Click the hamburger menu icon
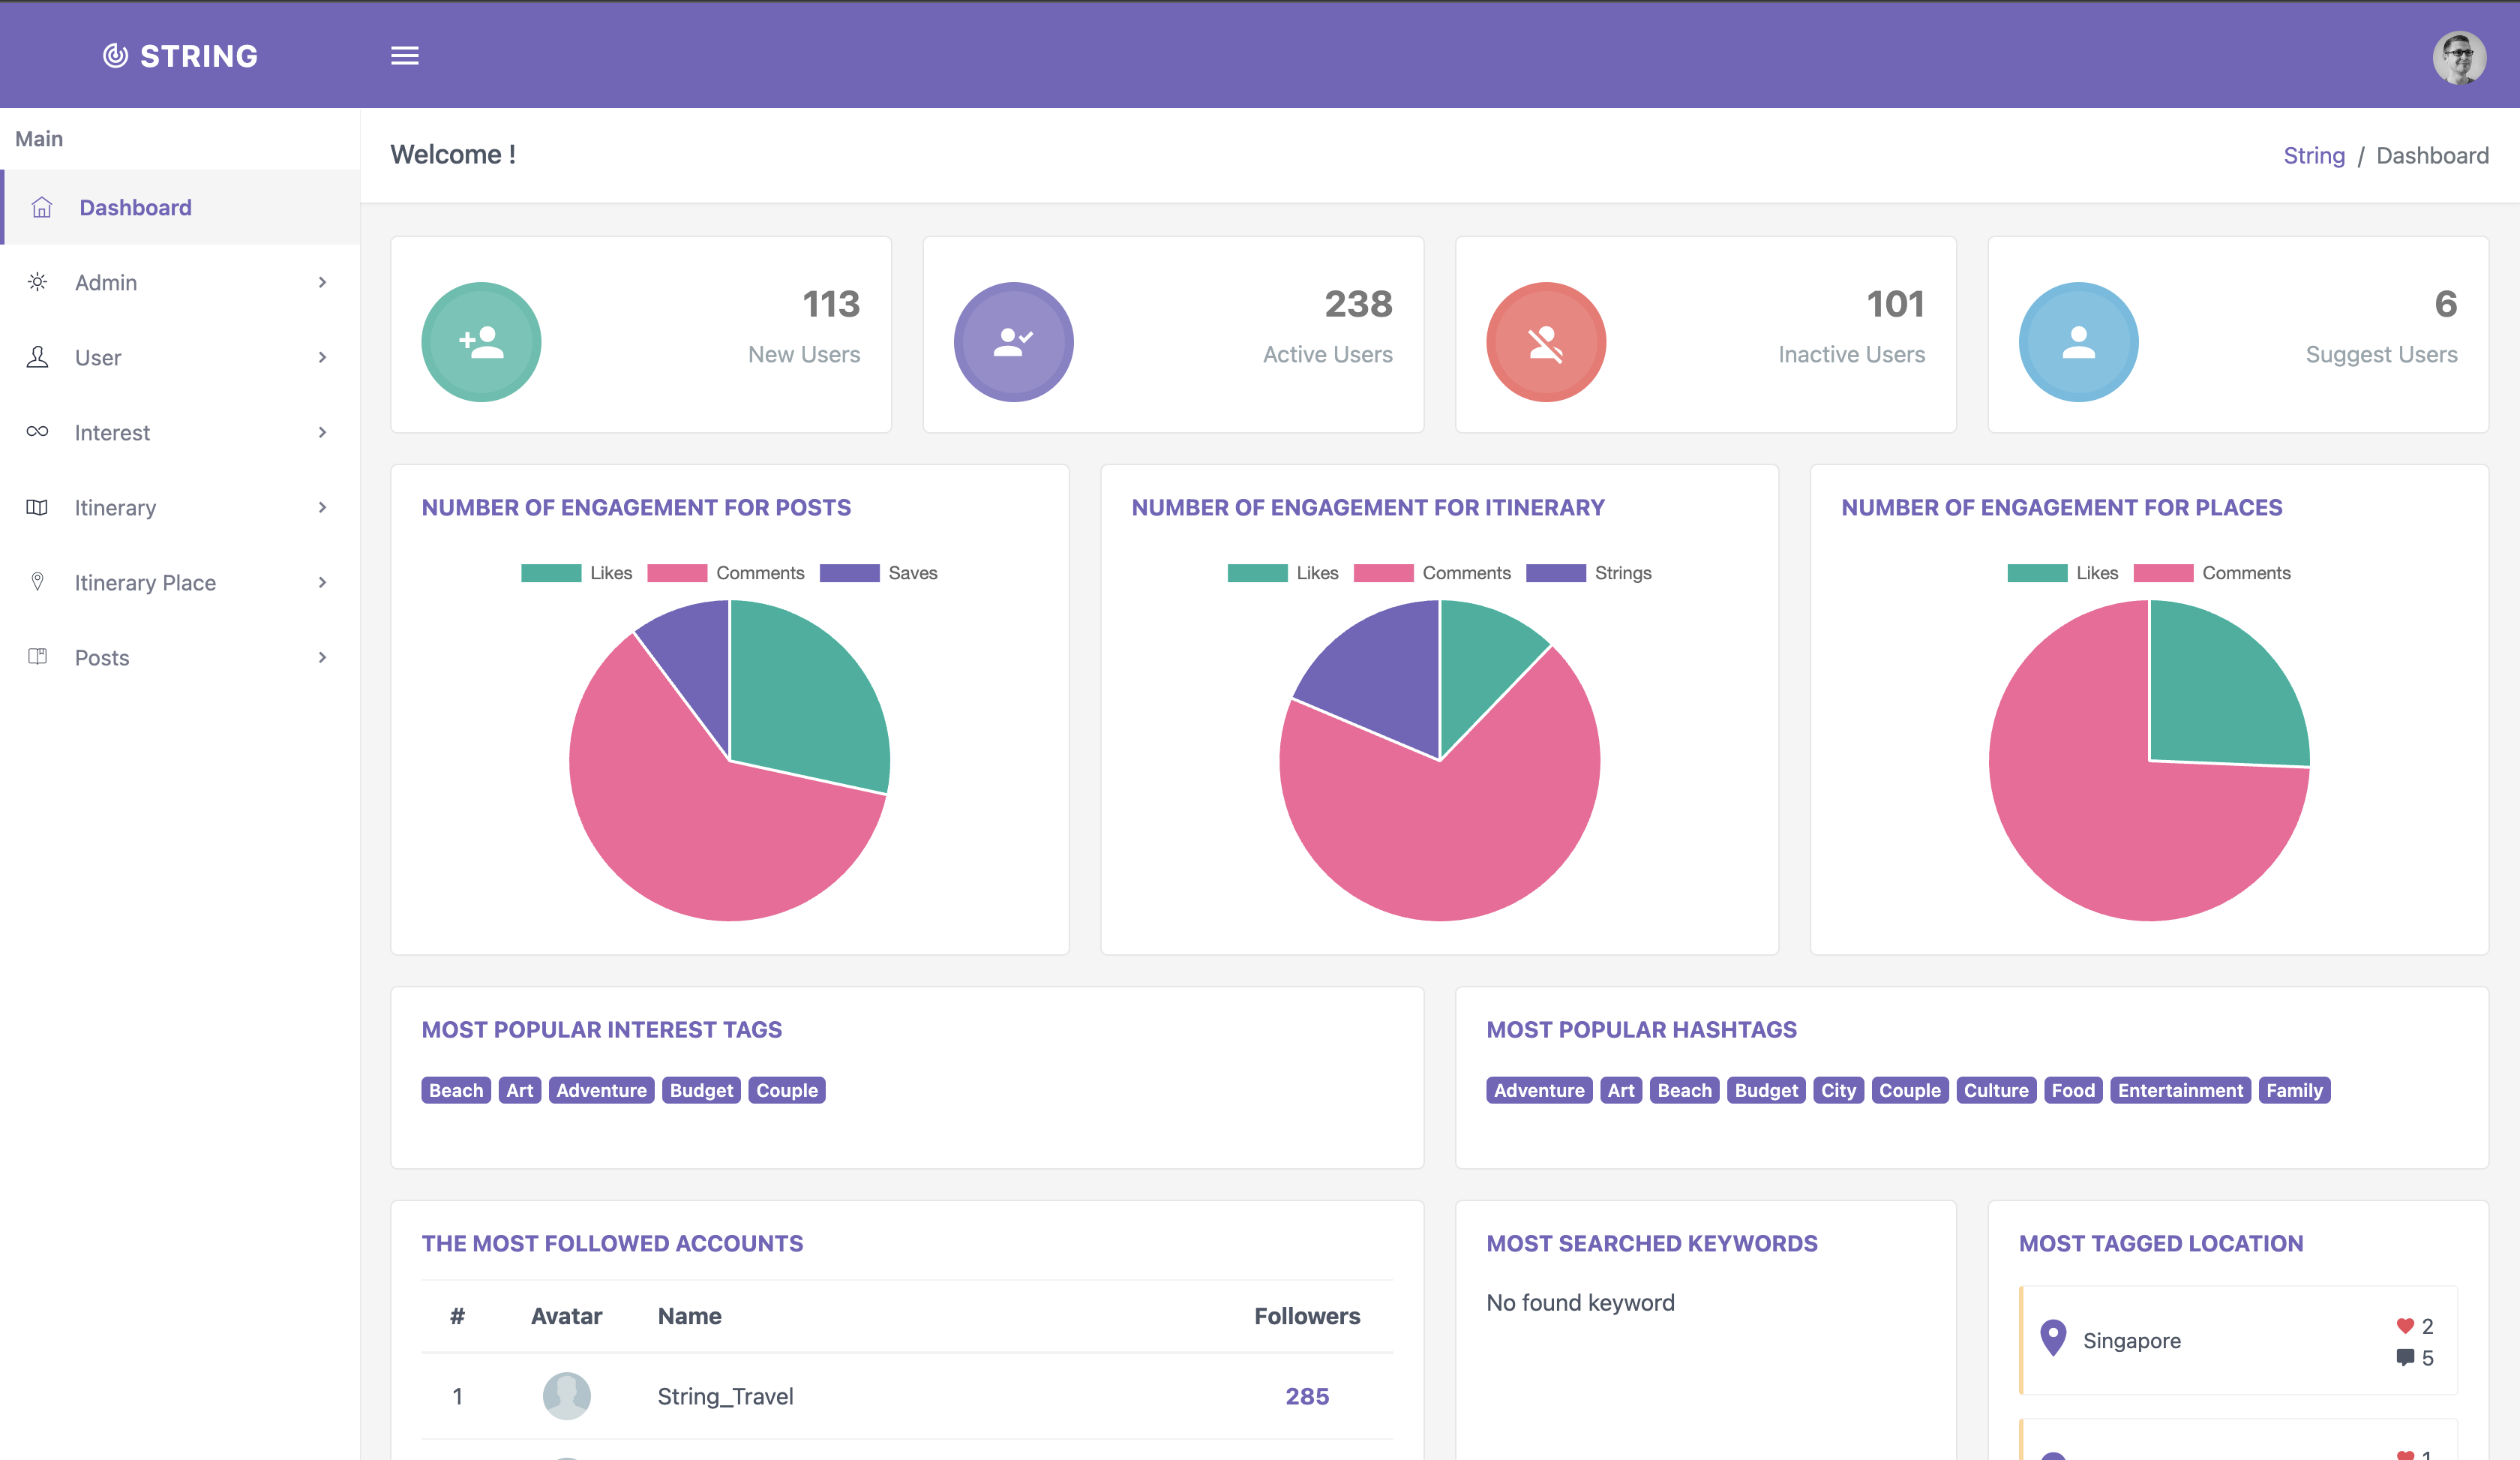This screenshot has height=1460, width=2520. (x=404, y=56)
